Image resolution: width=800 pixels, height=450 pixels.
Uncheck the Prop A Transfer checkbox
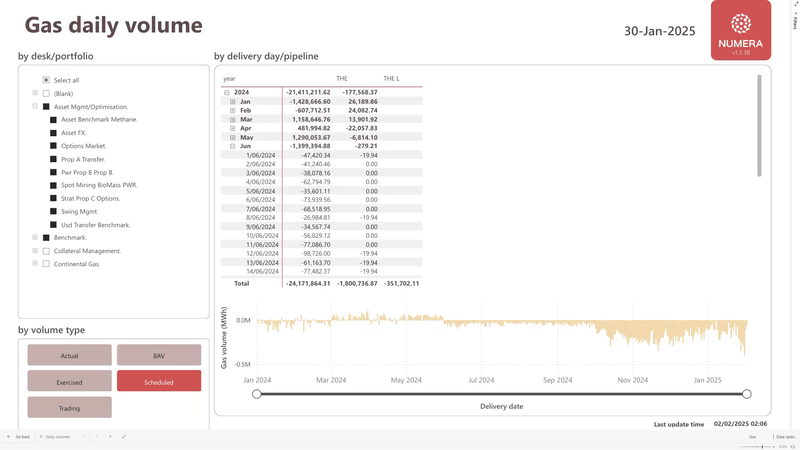[x=53, y=159]
